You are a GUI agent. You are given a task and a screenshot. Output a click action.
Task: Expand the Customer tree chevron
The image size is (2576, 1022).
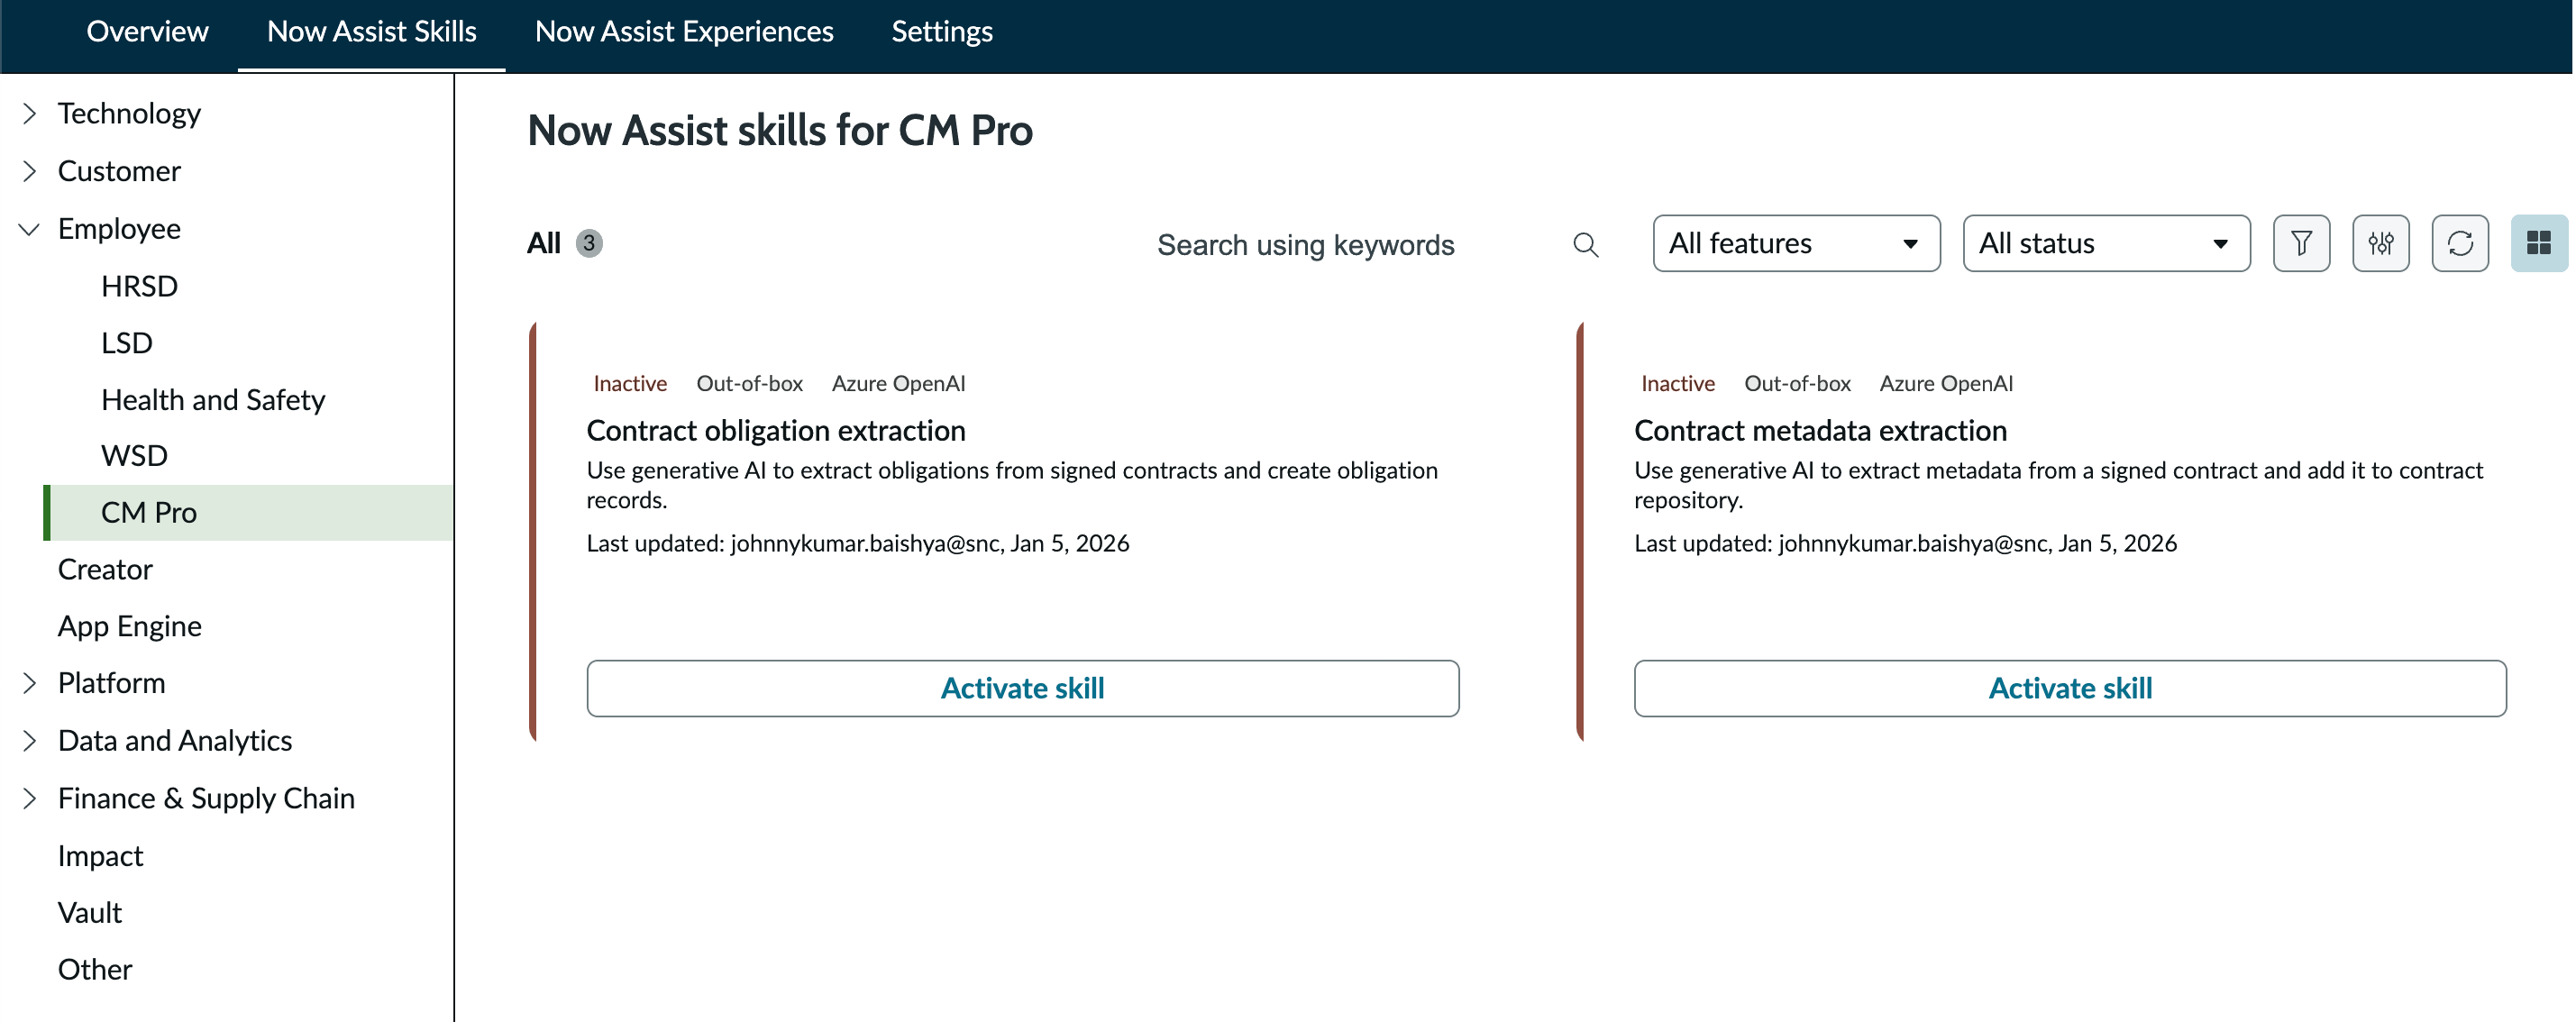29,171
